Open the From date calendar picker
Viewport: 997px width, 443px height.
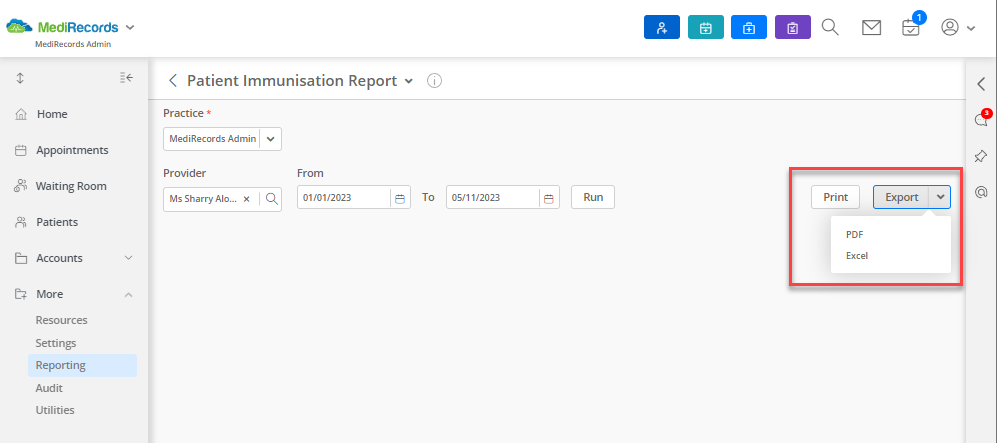pos(400,199)
